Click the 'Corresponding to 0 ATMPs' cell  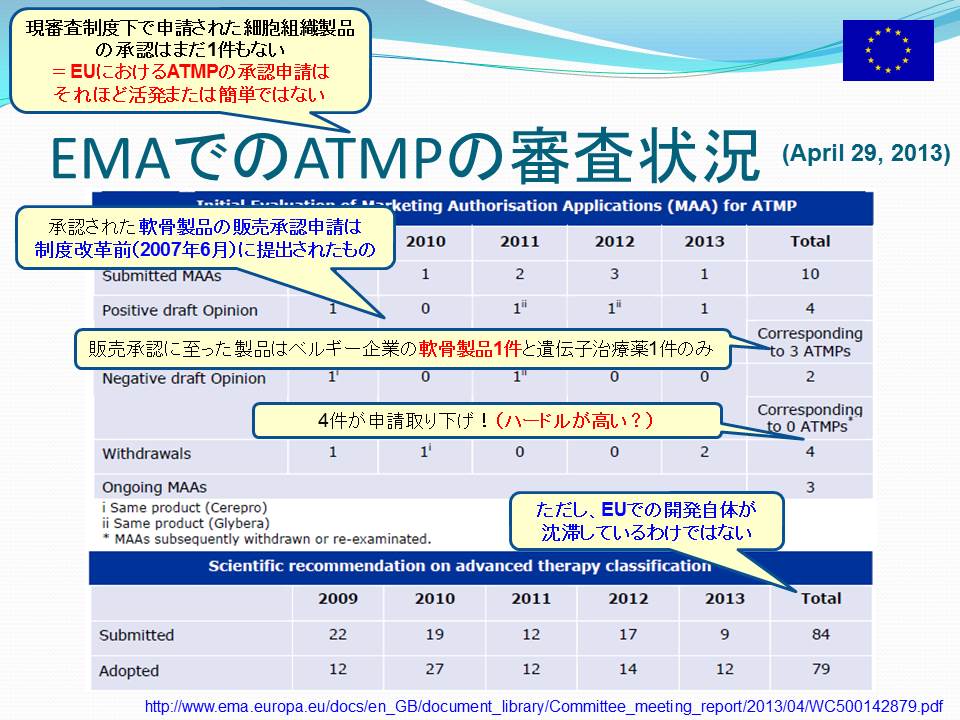click(809, 418)
